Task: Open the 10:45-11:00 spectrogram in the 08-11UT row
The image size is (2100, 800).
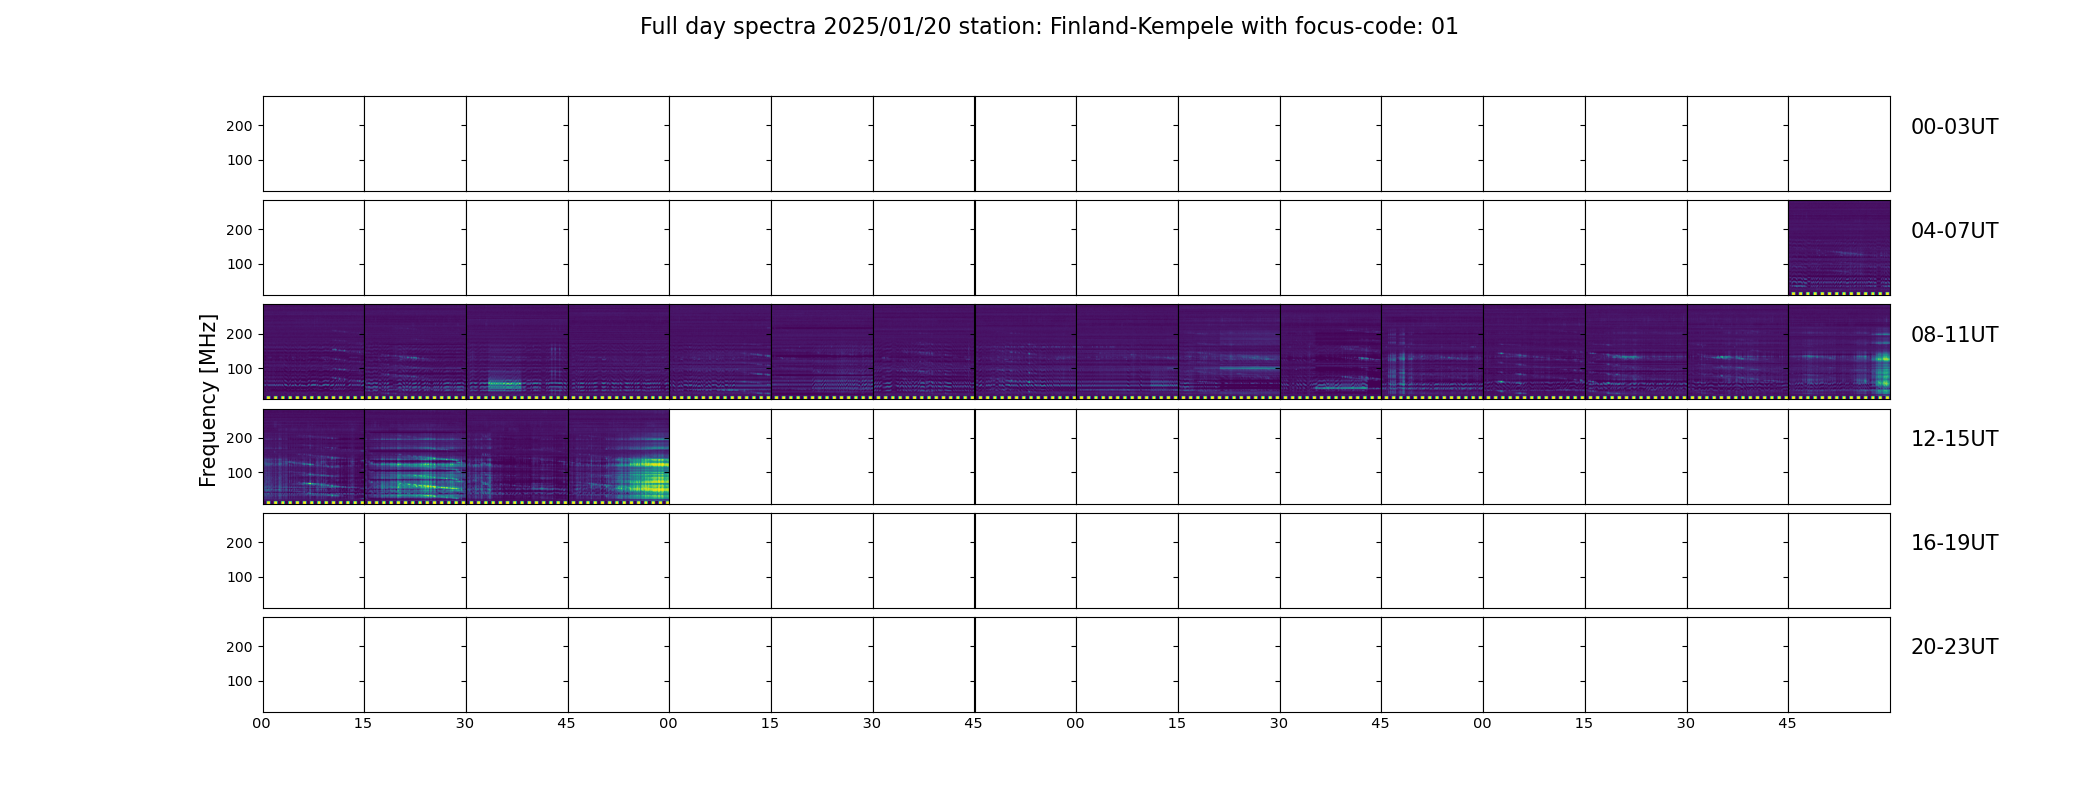Action: click(1432, 352)
